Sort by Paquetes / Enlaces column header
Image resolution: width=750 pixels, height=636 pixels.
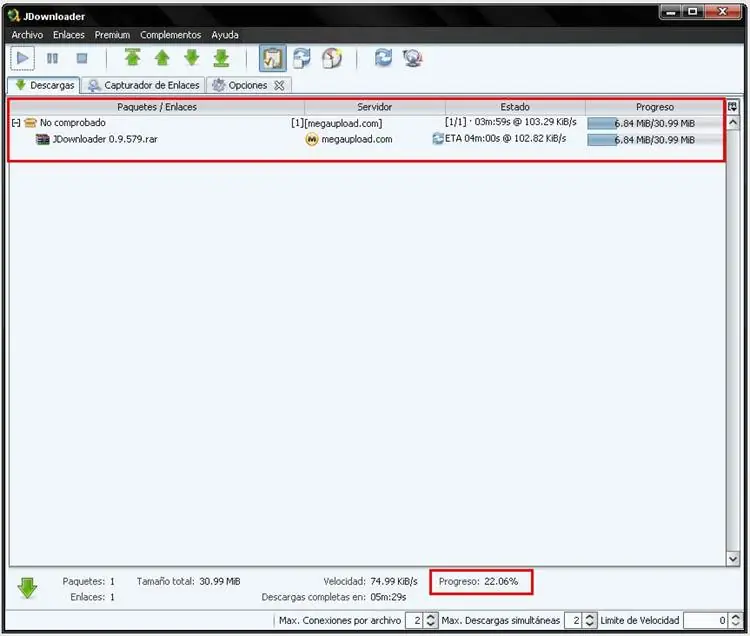157,107
